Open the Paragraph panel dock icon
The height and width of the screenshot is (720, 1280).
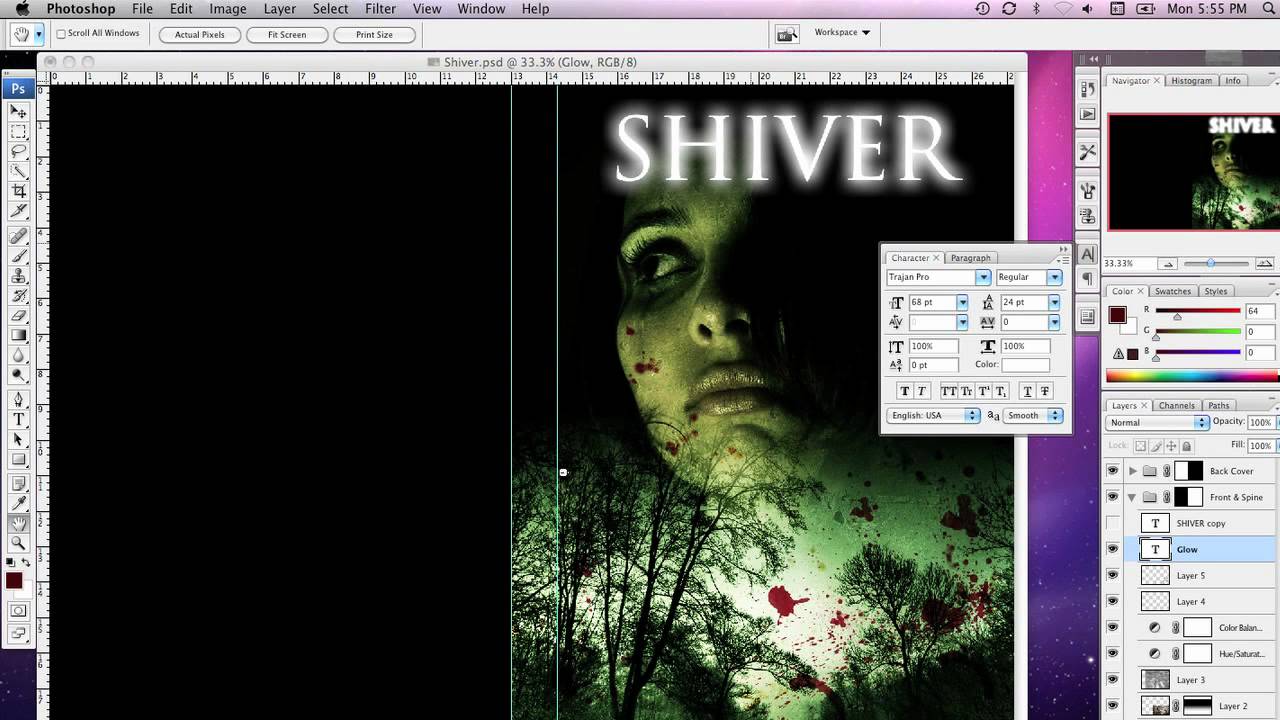(x=1088, y=279)
